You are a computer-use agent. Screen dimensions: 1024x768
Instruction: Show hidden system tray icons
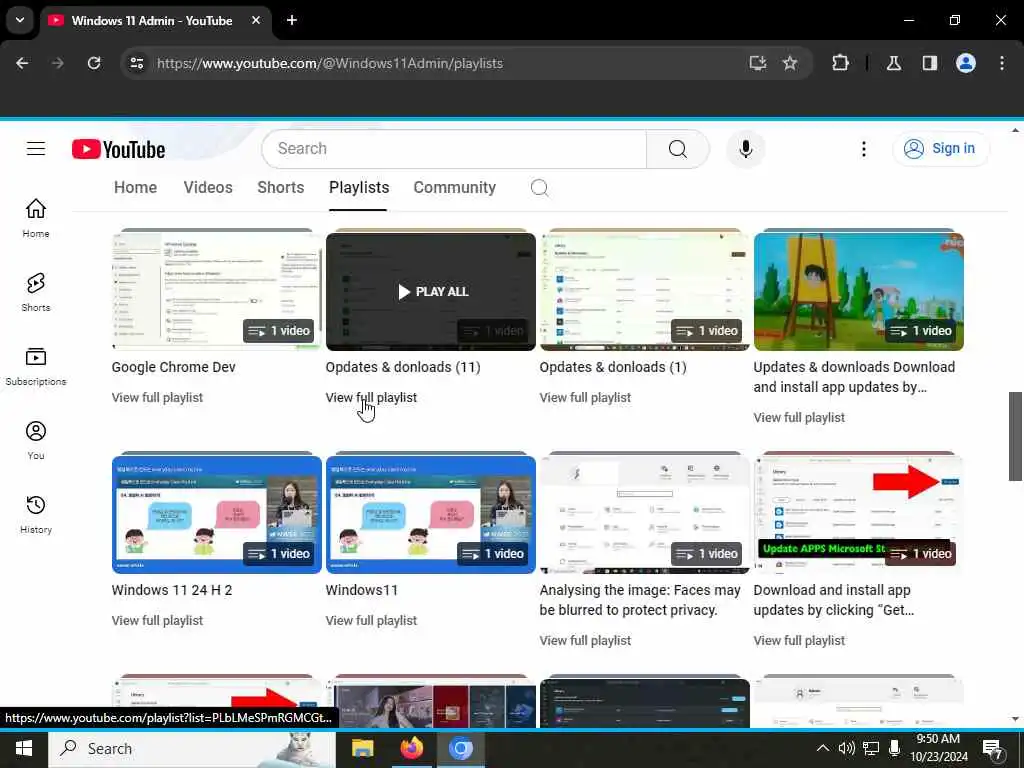pyautogui.click(x=823, y=748)
